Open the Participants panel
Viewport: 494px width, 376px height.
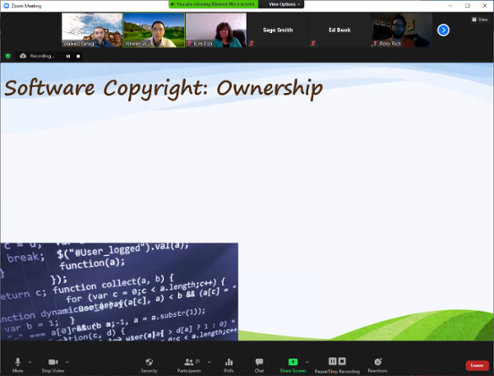(x=189, y=365)
